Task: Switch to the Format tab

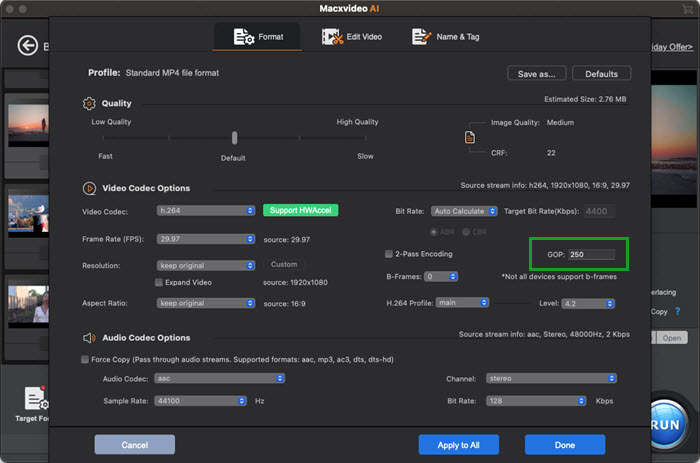Action: (258, 37)
